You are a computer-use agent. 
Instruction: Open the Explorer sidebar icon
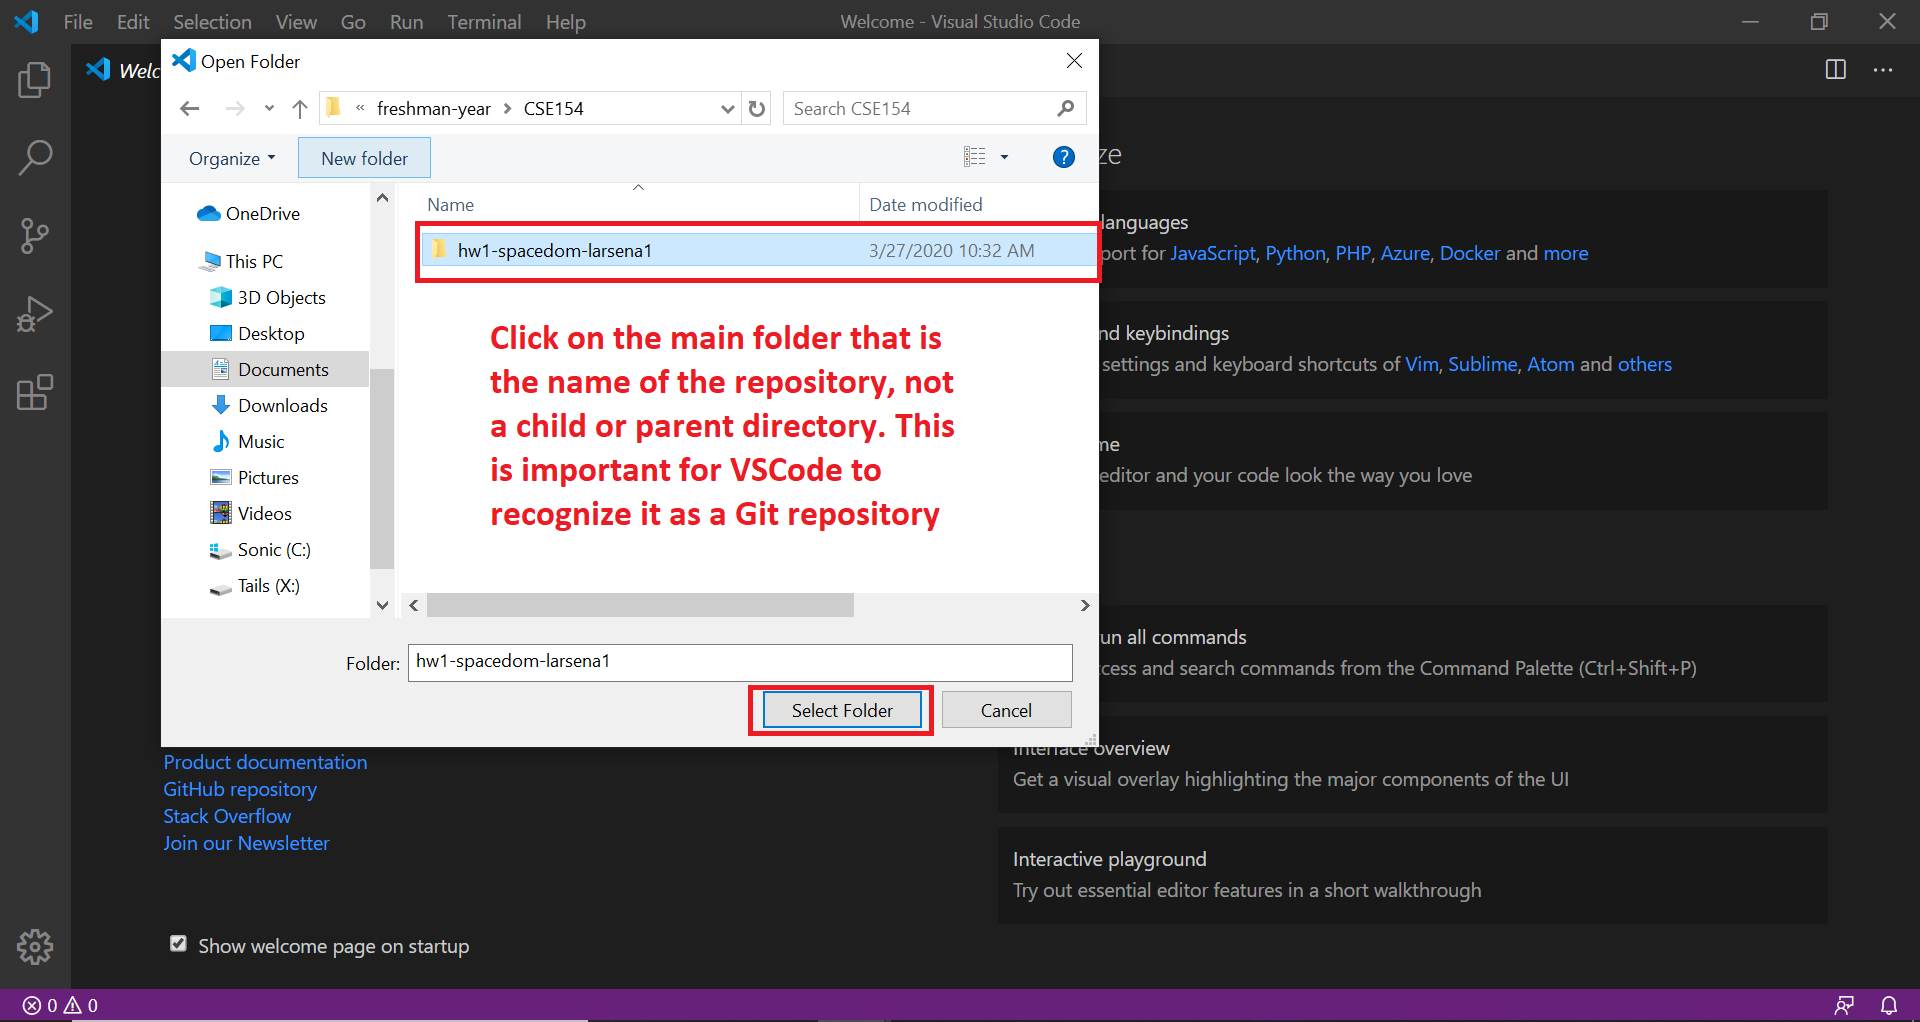click(x=35, y=80)
